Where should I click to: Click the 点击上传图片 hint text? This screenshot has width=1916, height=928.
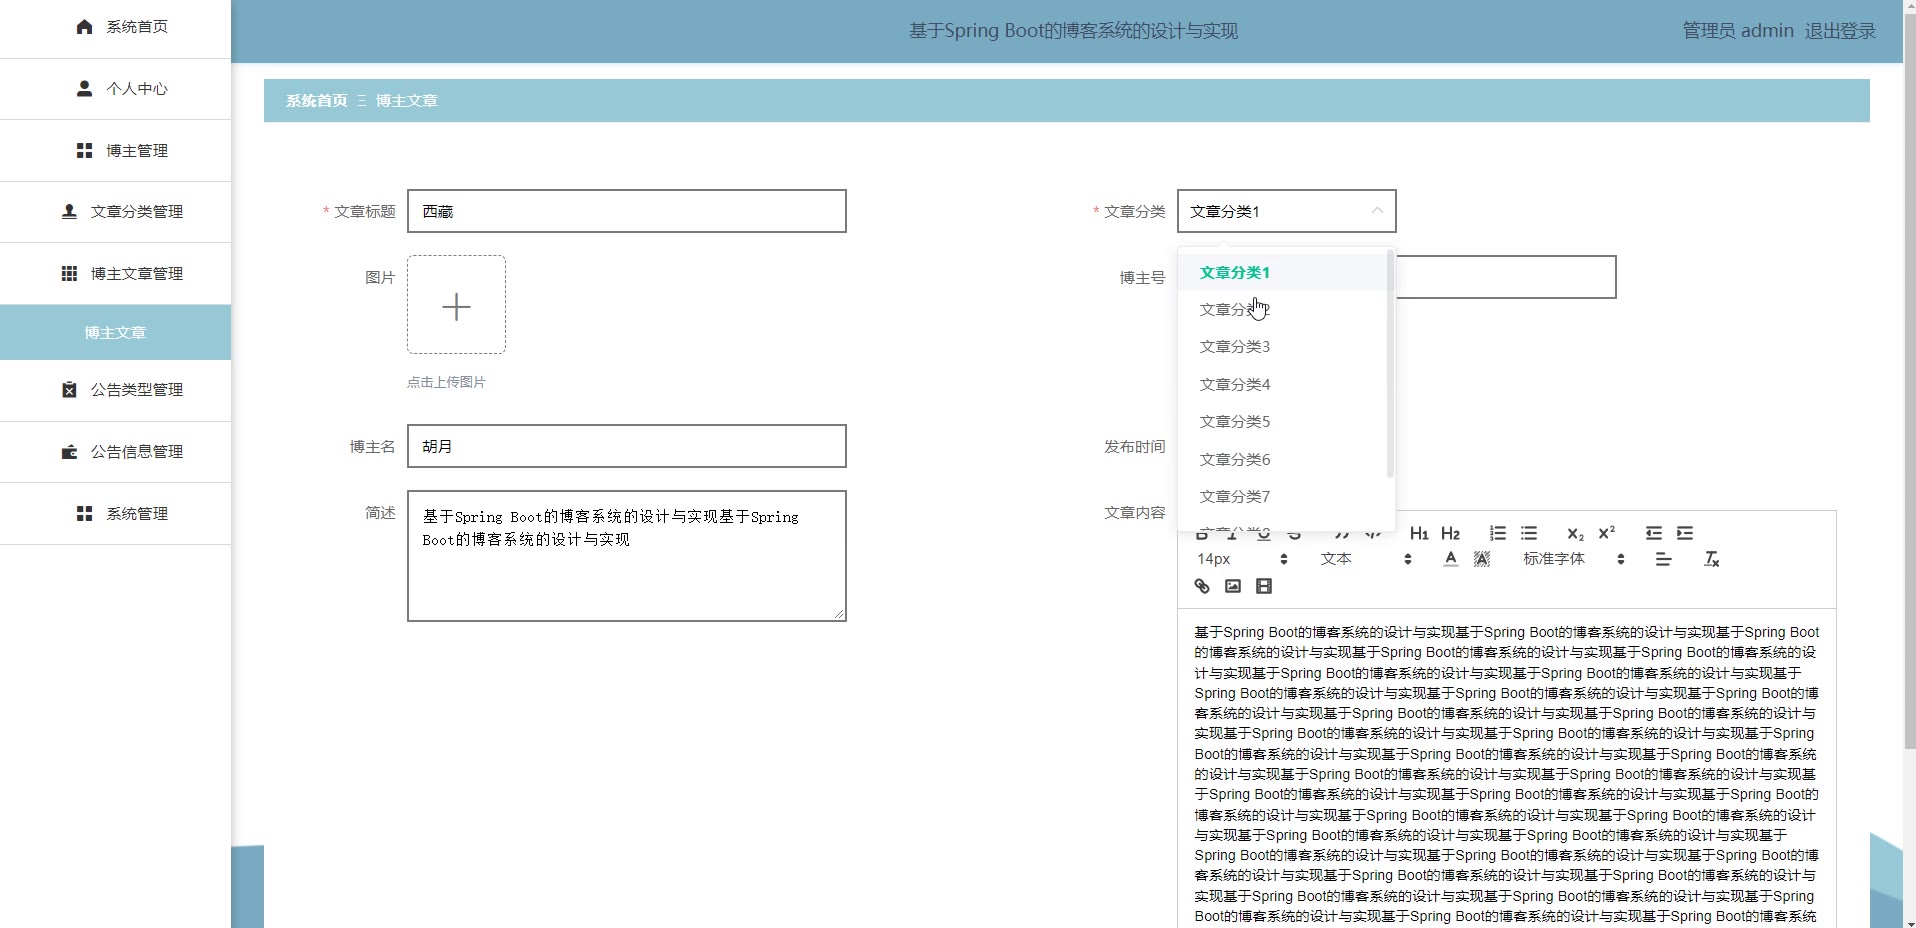tap(446, 382)
